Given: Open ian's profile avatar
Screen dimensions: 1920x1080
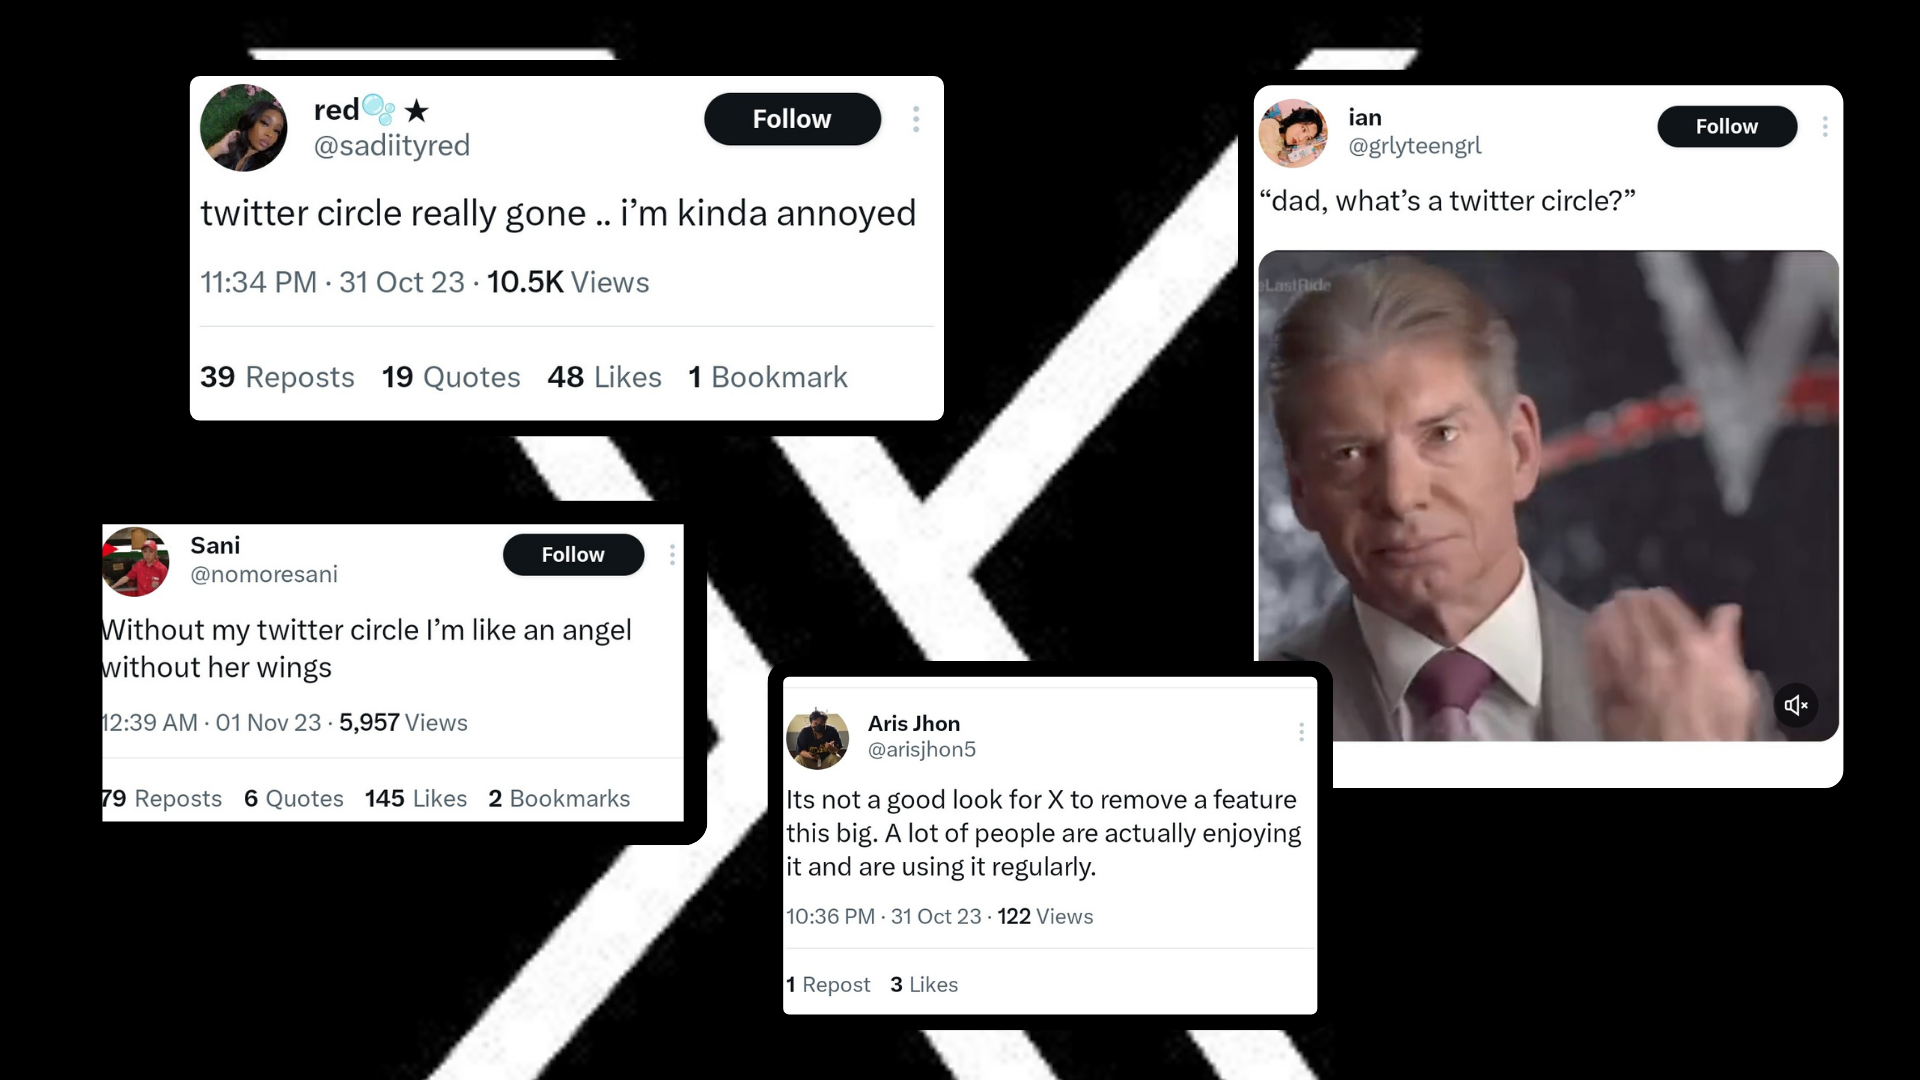Looking at the screenshot, I should 1293,133.
